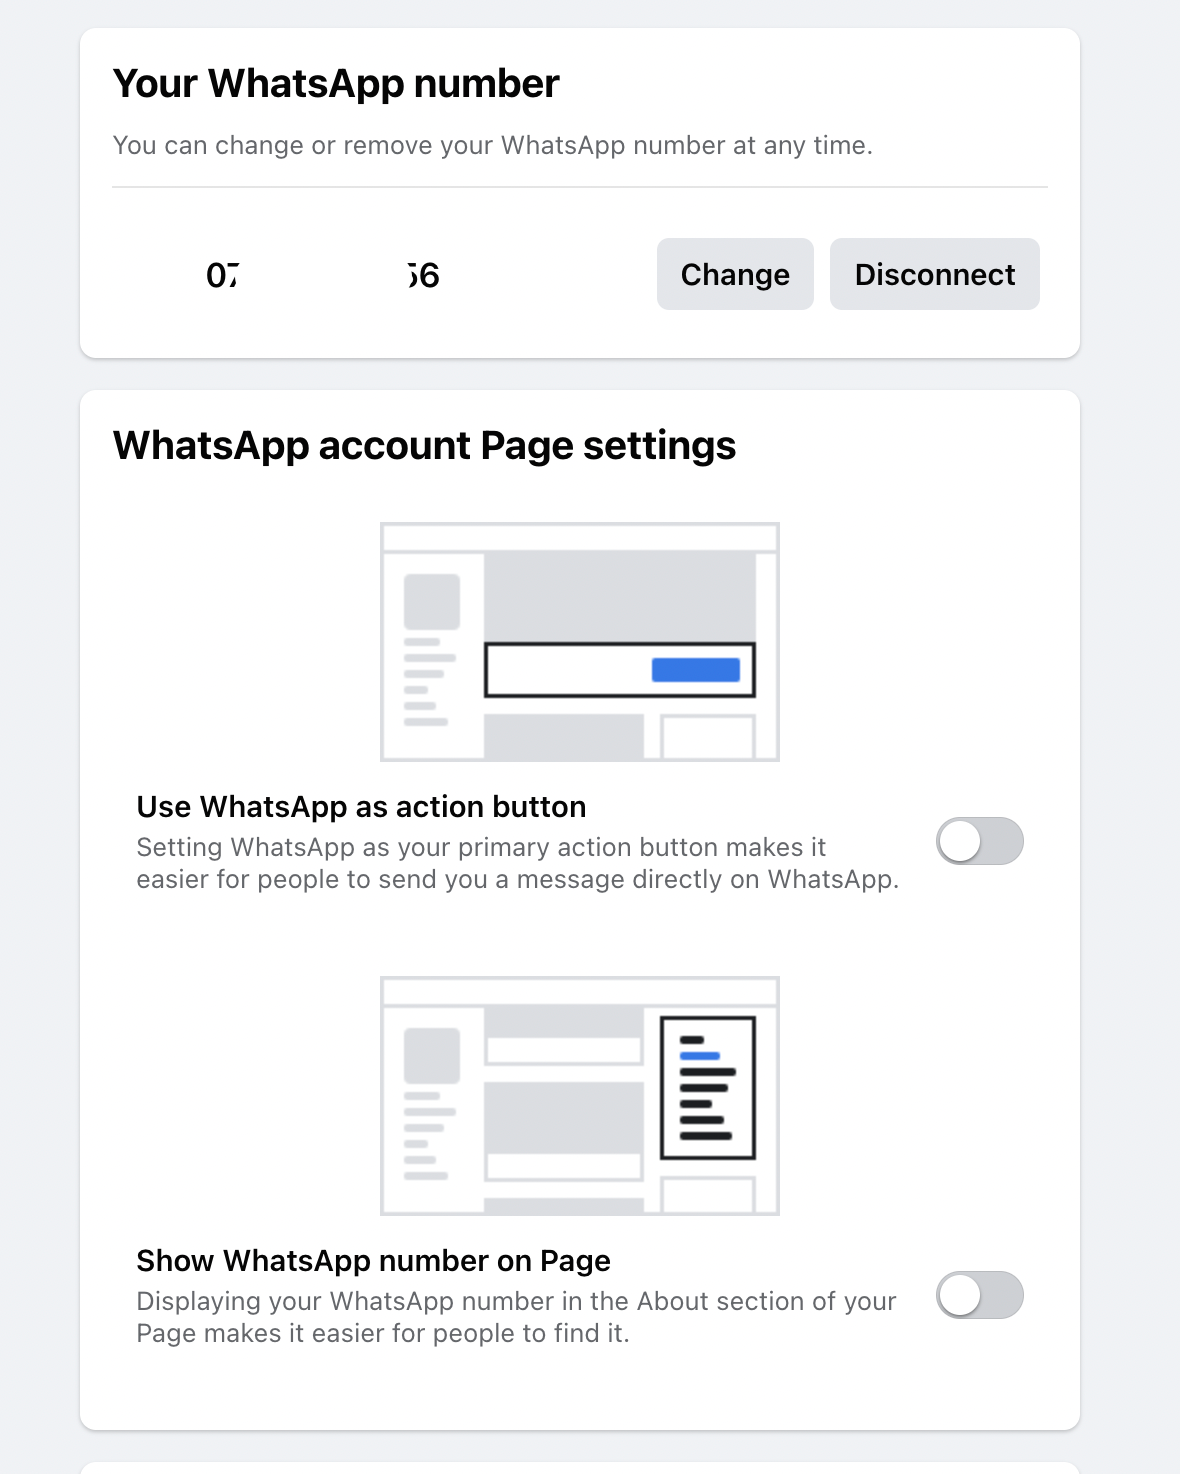Click the profile placeholder in first illustration
The image size is (1180, 1474).
click(432, 602)
